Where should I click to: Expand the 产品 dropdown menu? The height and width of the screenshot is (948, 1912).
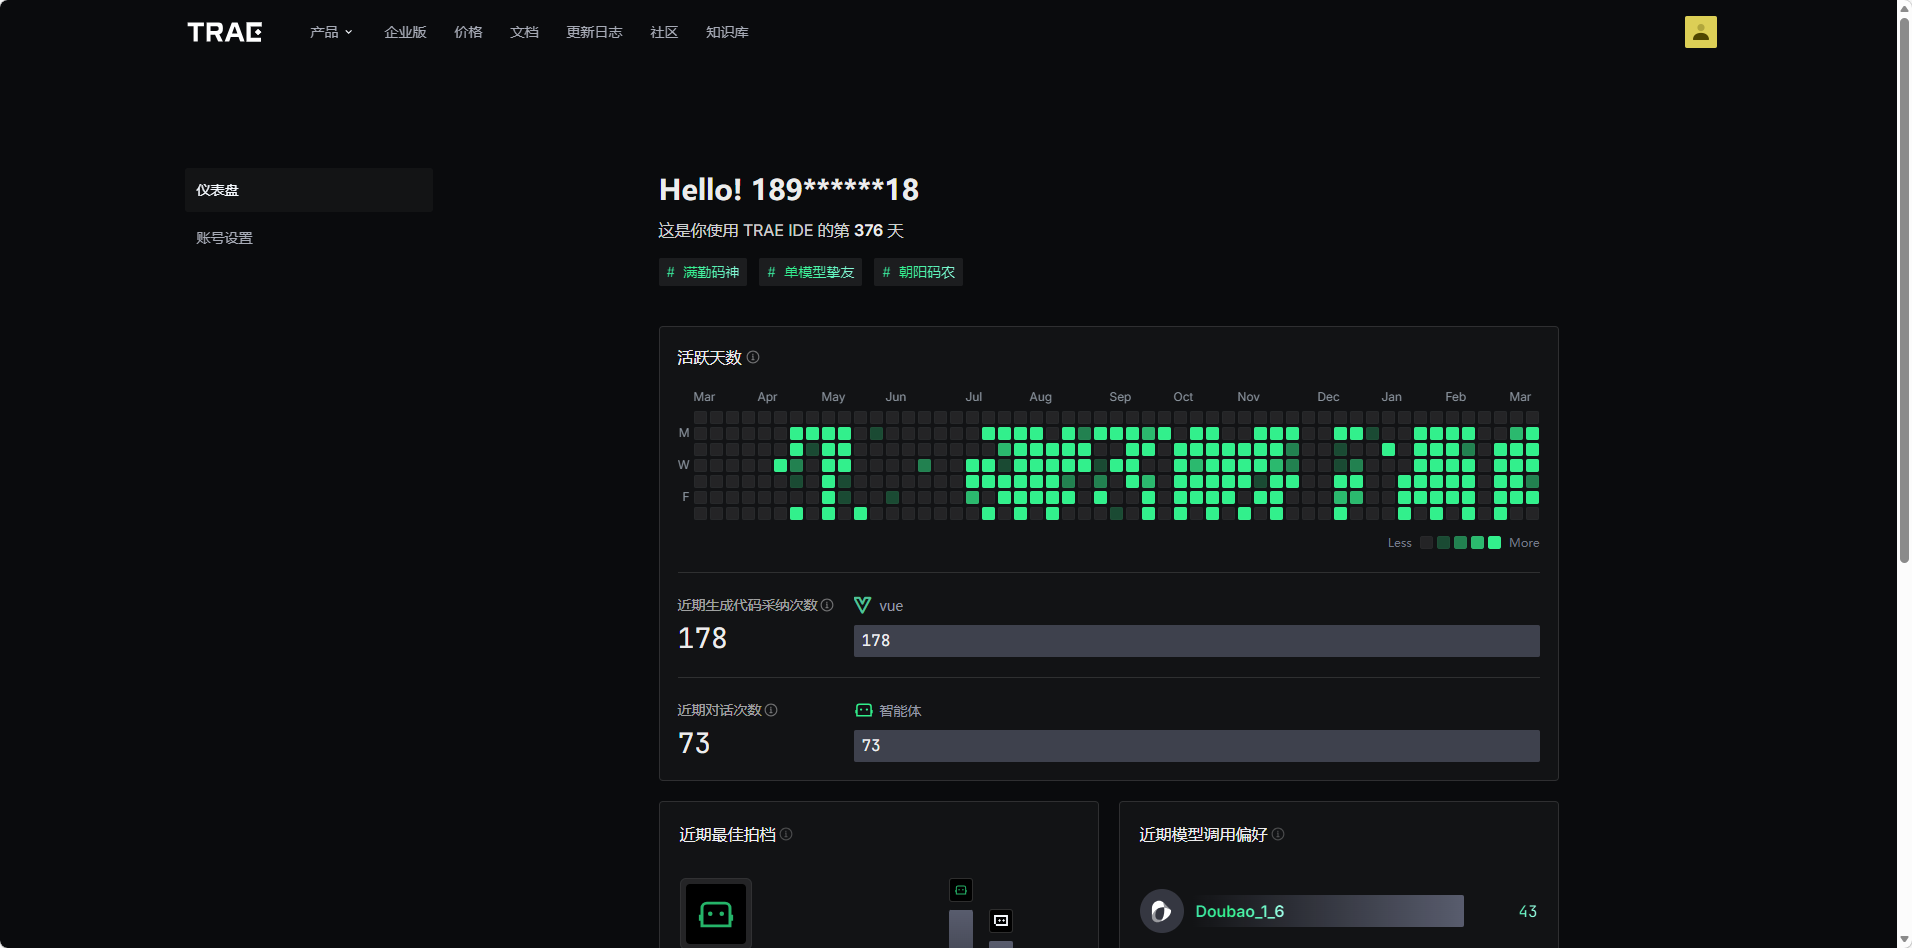coord(331,32)
